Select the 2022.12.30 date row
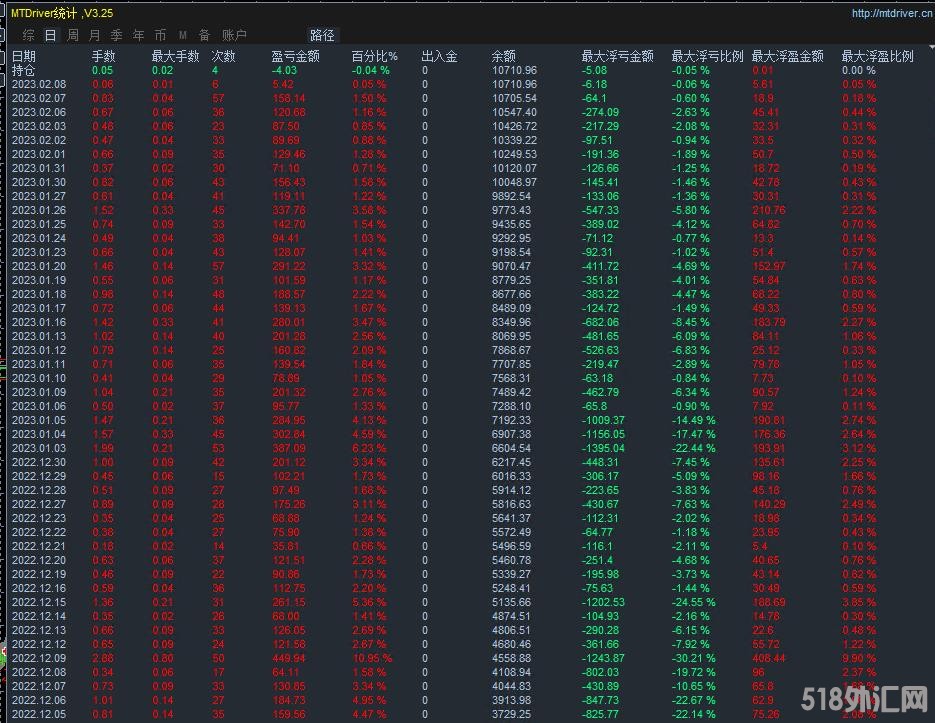 (39, 462)
